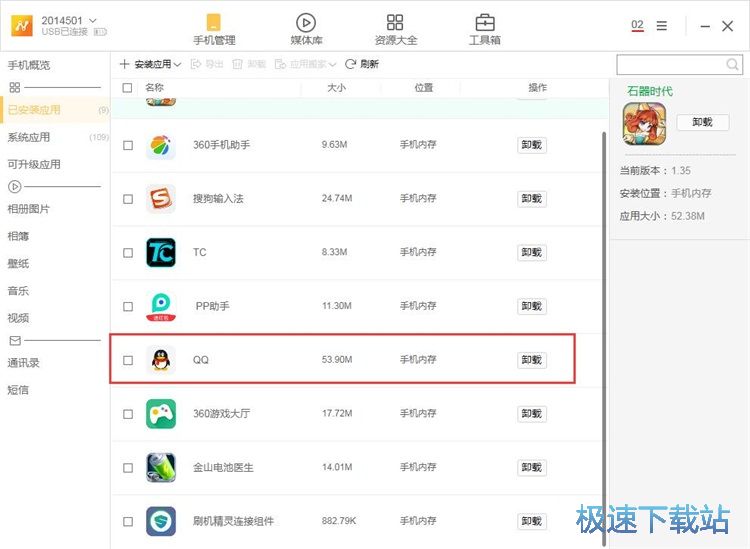The height and width of the screenshot is (549, 750).
Task: Click 卸载 button for 石器时代
Action: click(x=702, y=122)
